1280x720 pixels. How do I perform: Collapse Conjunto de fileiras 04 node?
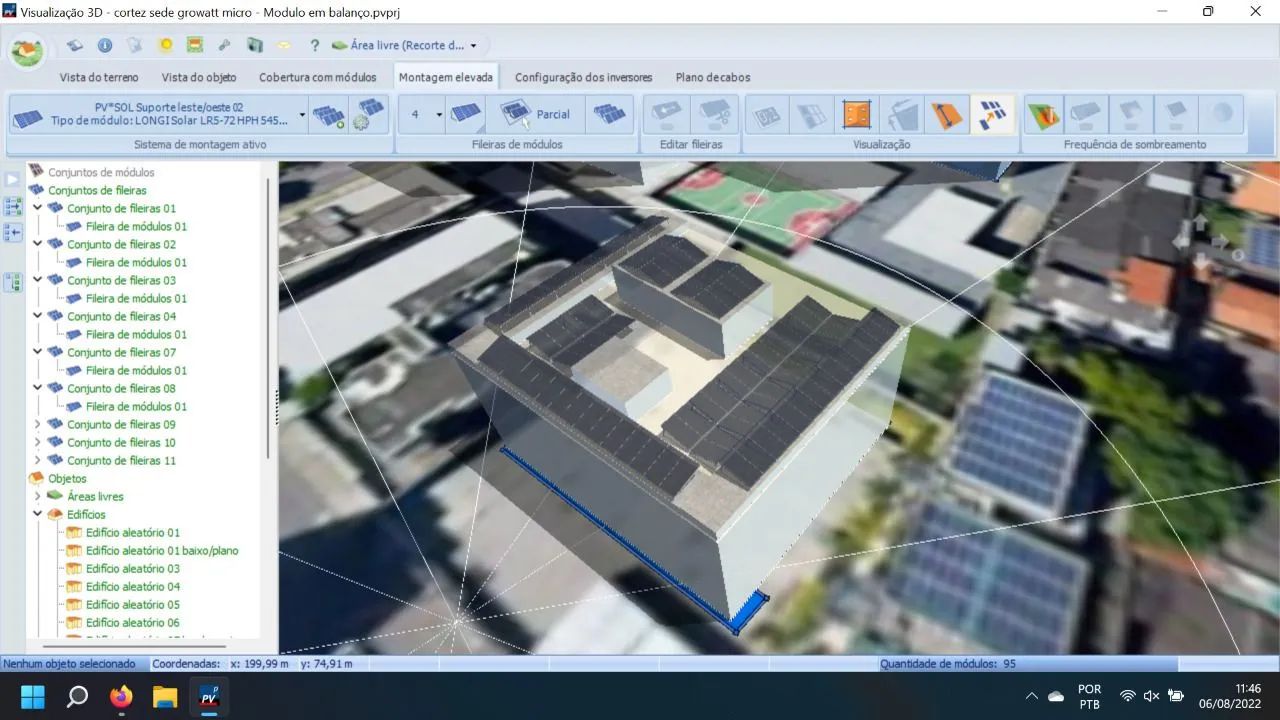point(37,316)
